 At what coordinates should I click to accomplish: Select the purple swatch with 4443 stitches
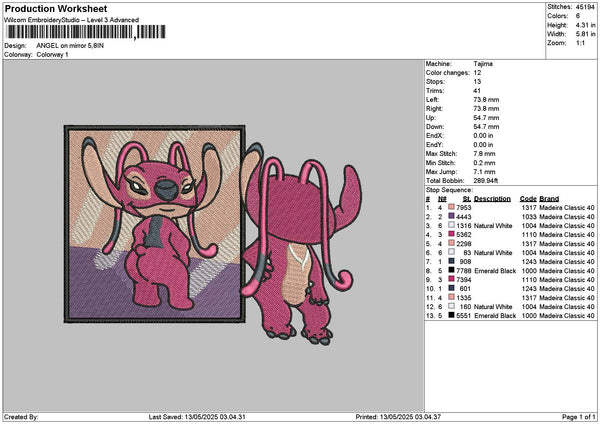click(x=453, y=216)
